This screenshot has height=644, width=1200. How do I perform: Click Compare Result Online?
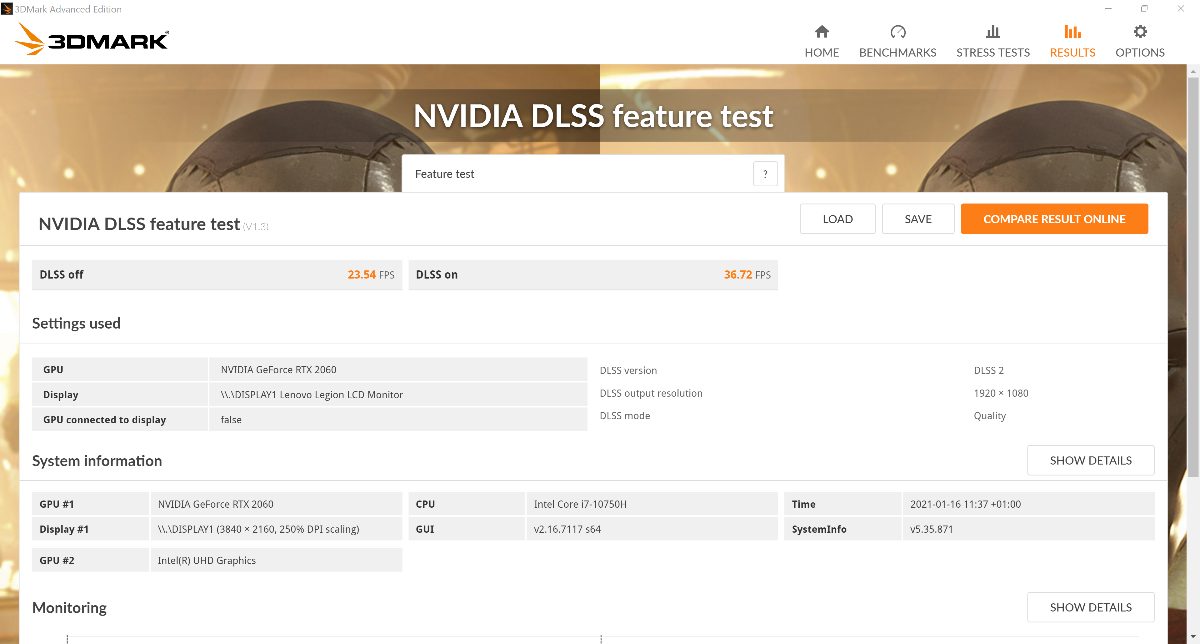pyautogui.click(x=1054, y=219)
